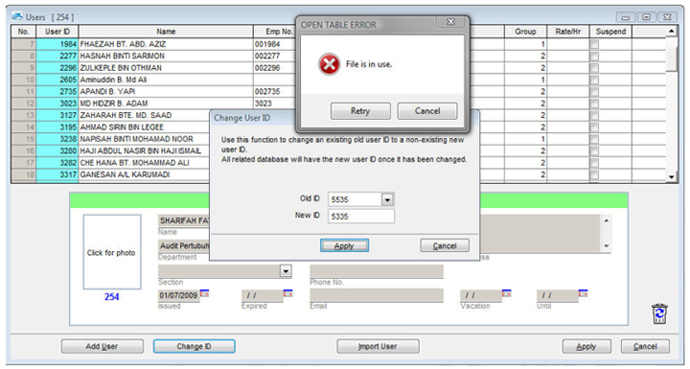Click User ID cell 3282
690x369 pixels.
click(x=58, y=163)
